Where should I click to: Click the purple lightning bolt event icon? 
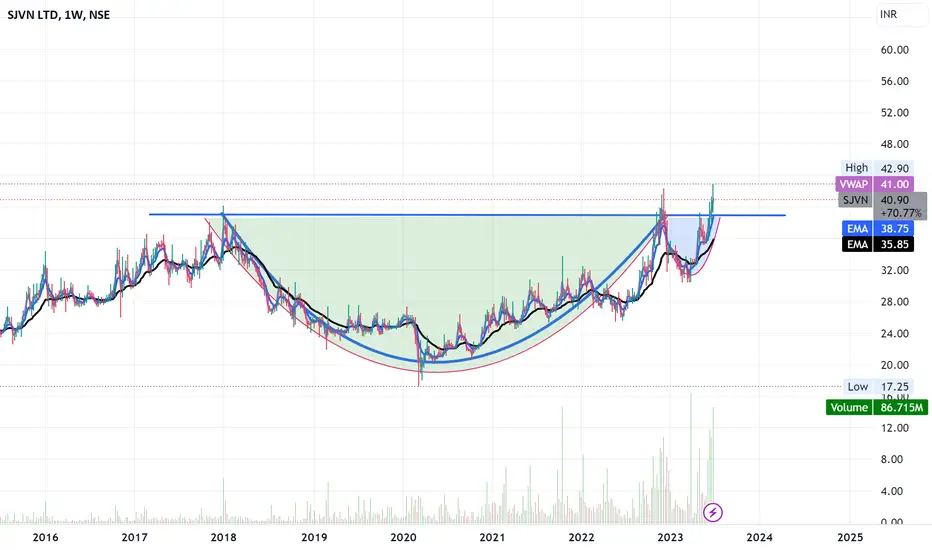point(713,512)
